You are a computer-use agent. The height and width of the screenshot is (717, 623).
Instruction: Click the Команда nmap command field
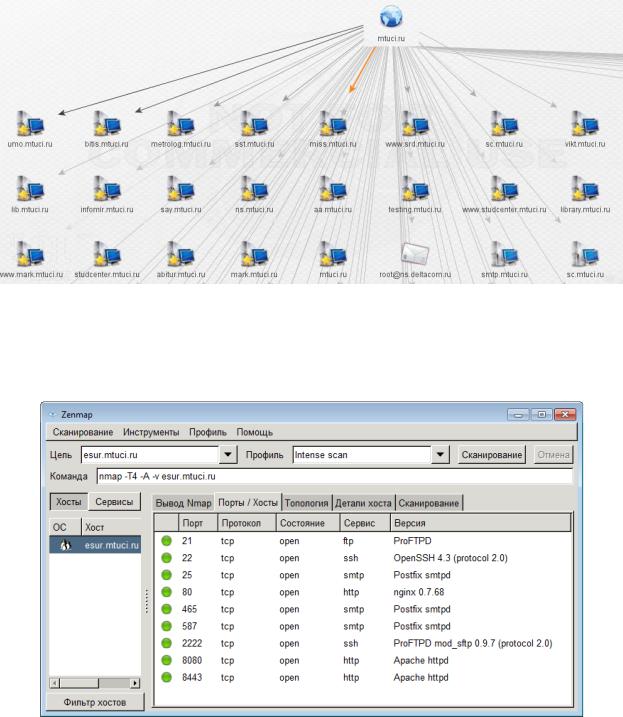[334, 476]
